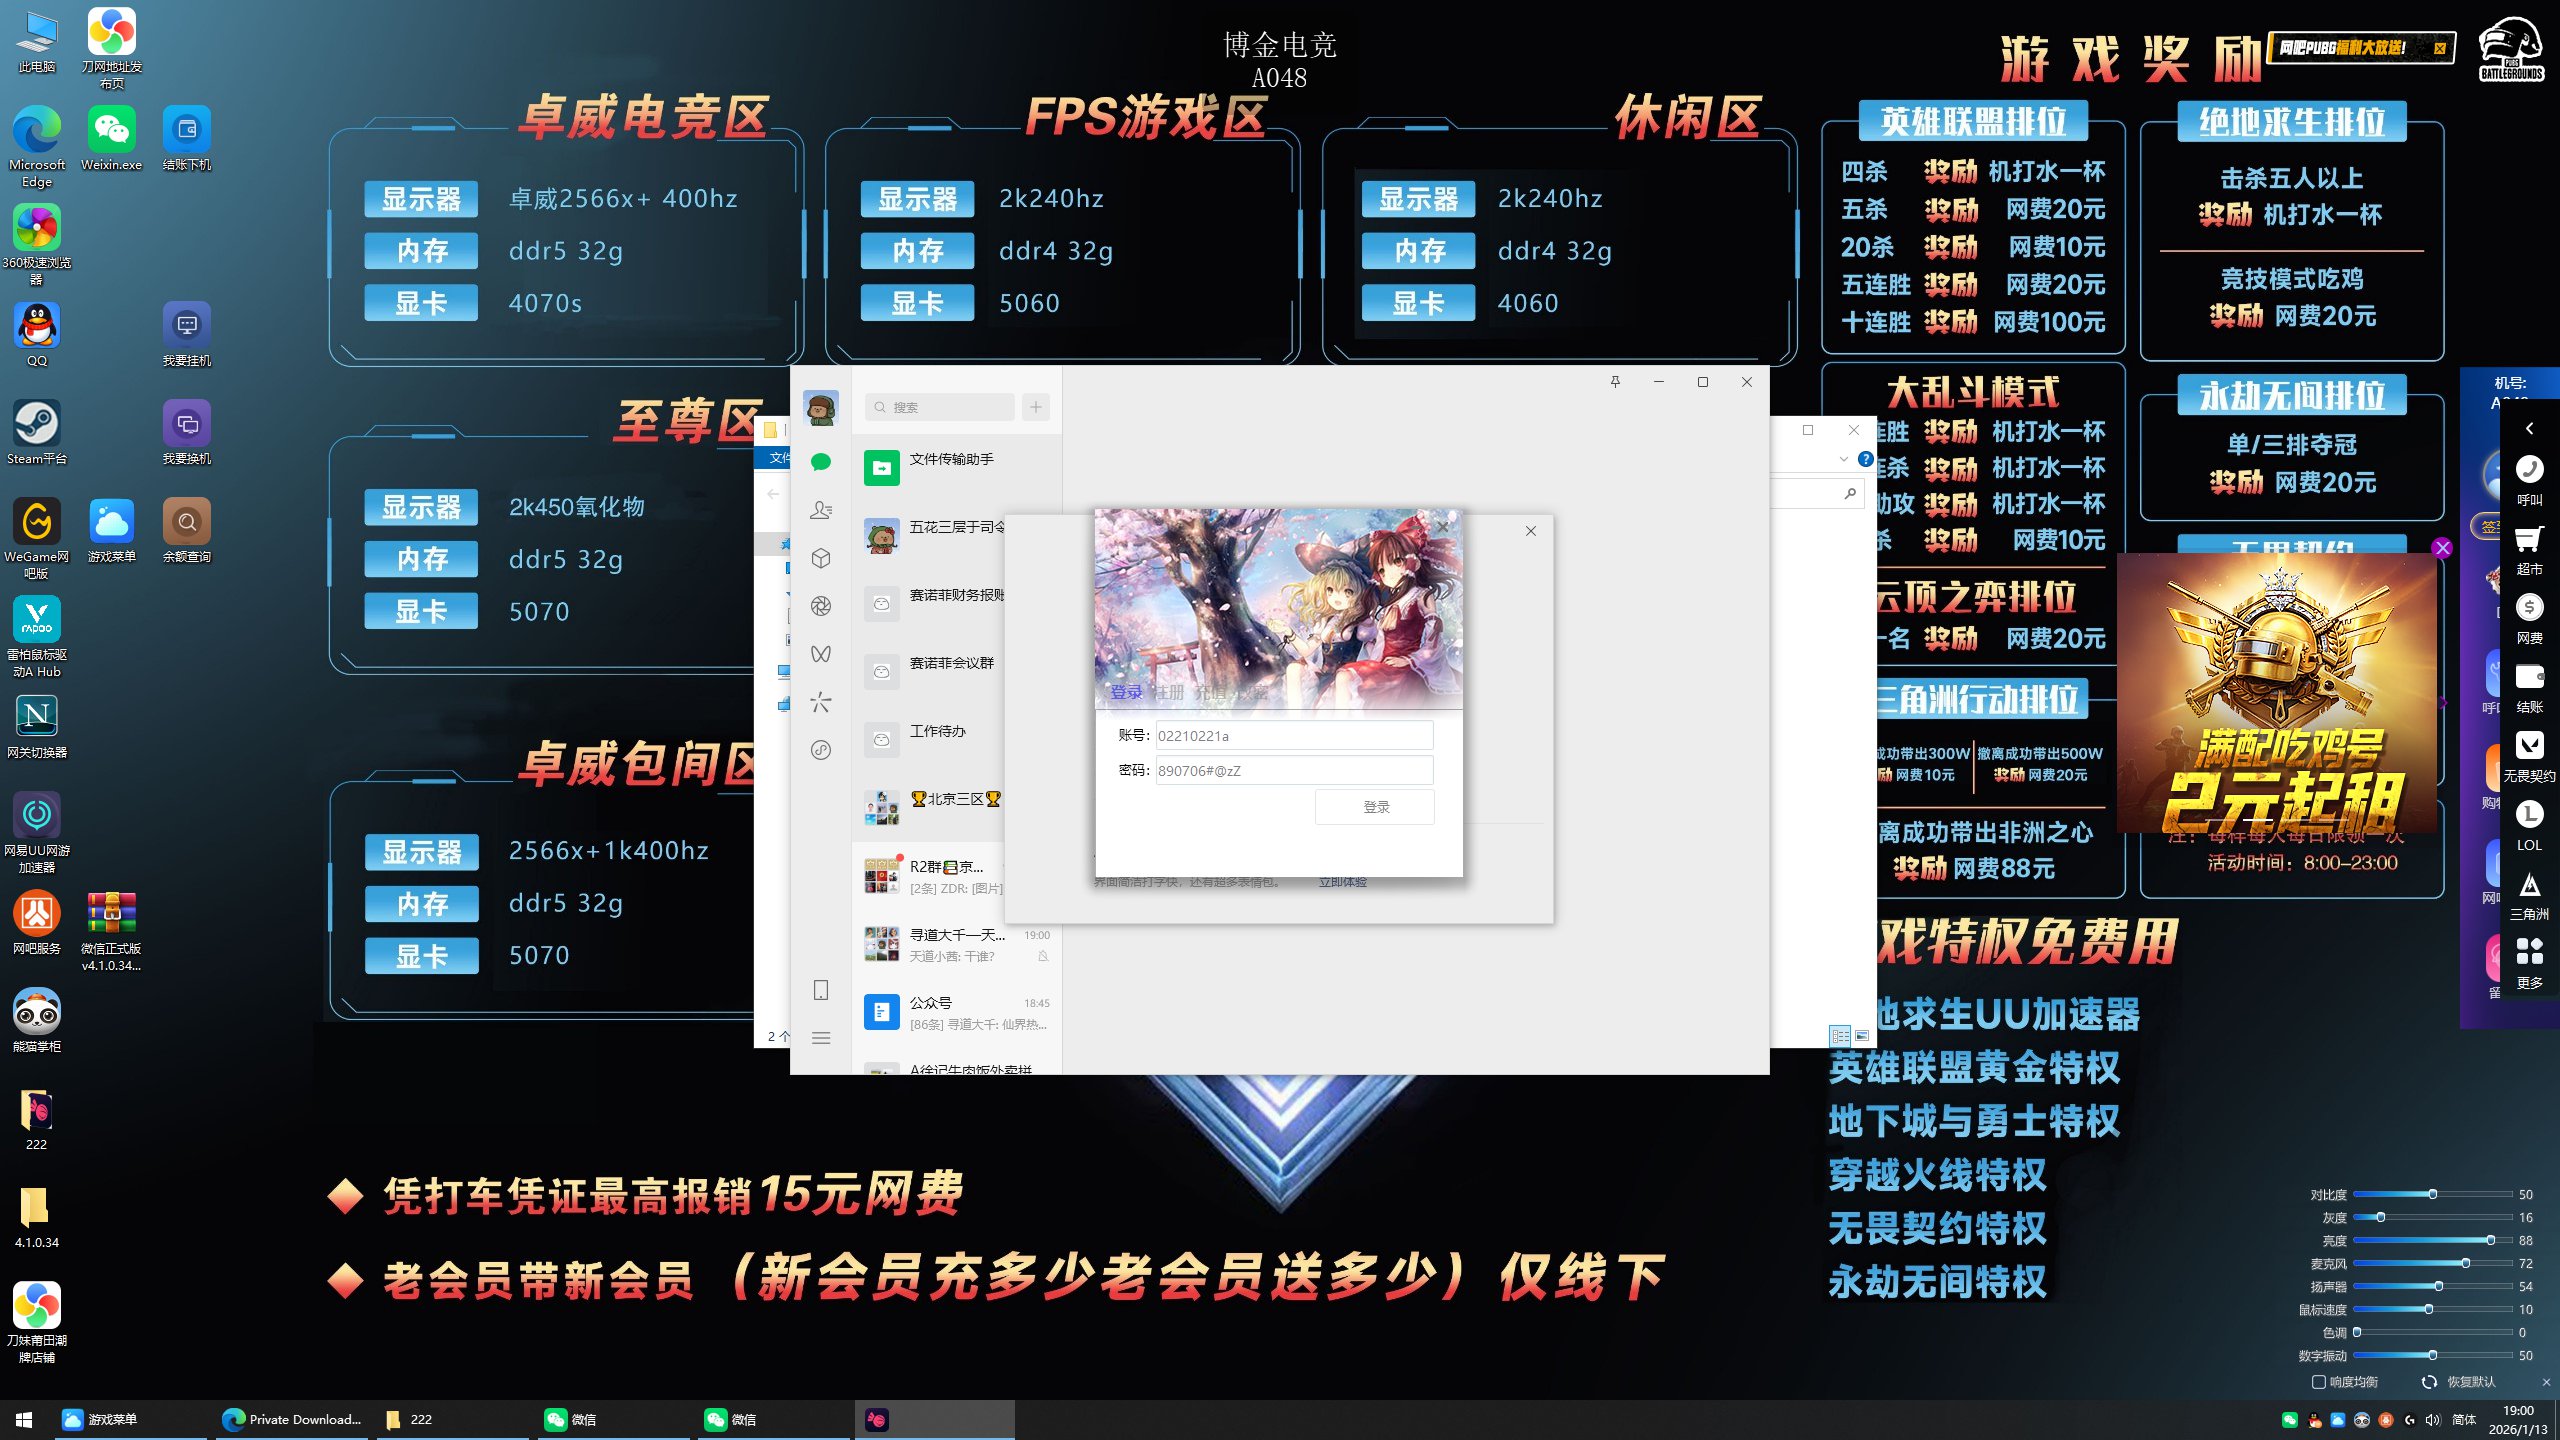The height and width of the screenshot is (1440, 2560).
Task: Click the 呼叫 phone call icon
Action: click(2529, 470)
